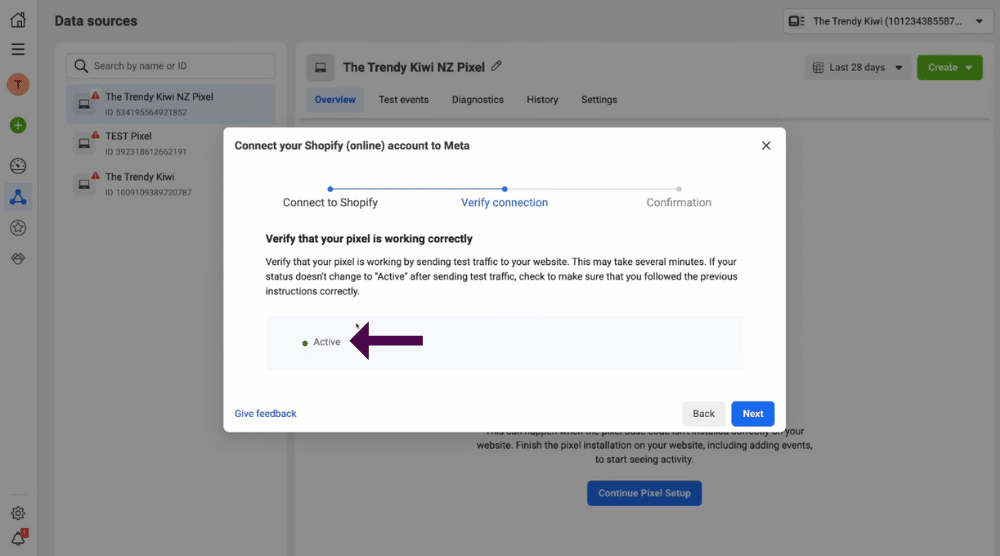Click calendar icon in Last 28 days
1000x556 pixels.
(x=818, y=68)
